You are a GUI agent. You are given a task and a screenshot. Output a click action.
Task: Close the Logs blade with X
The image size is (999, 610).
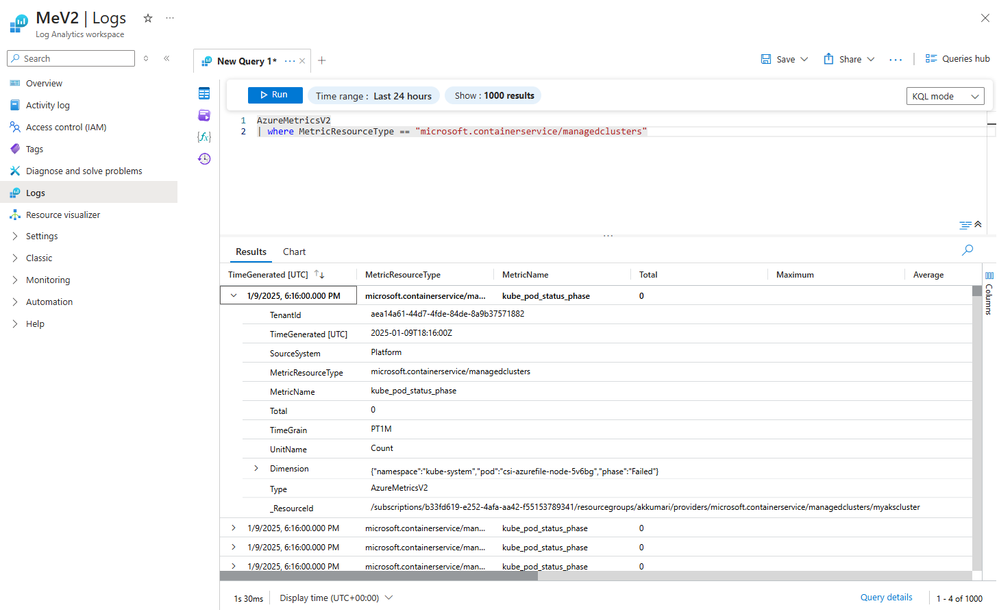point(985,18)
